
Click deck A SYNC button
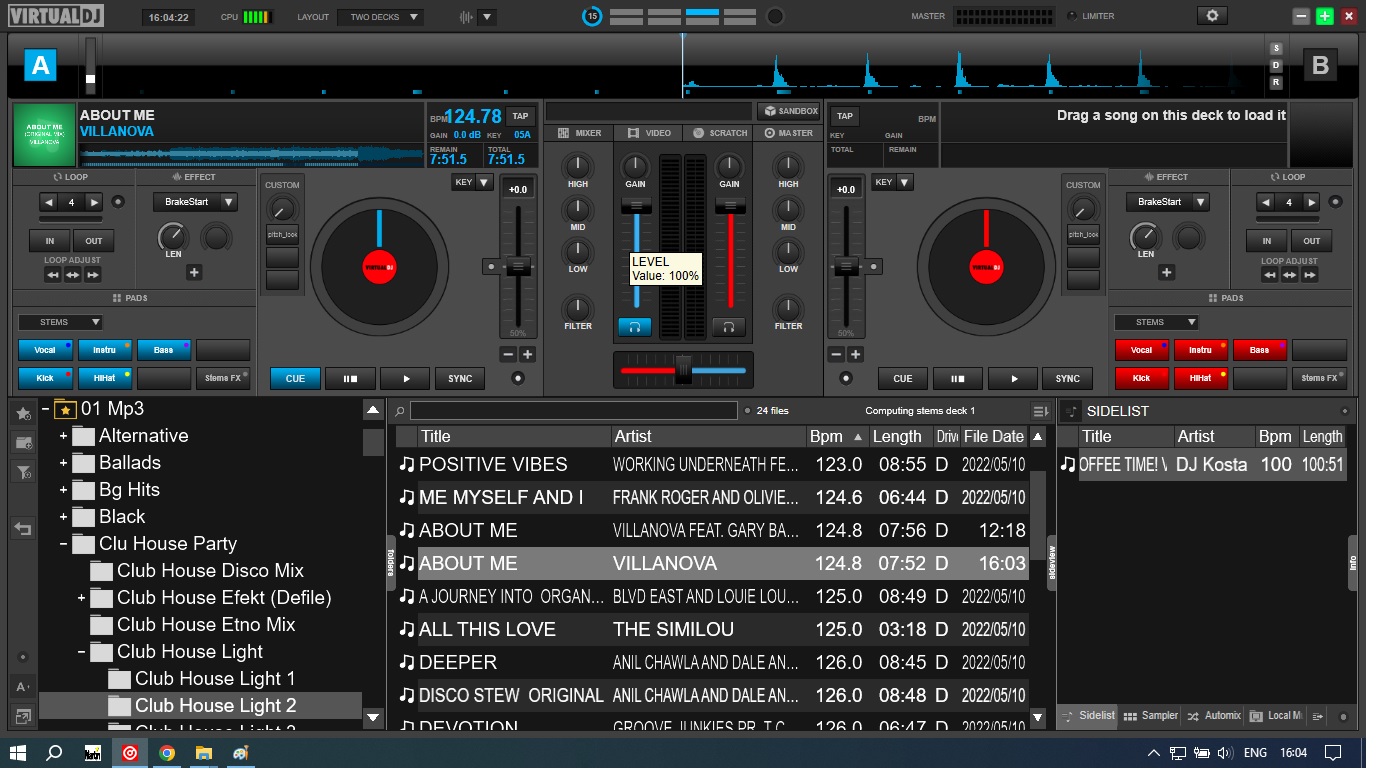click(x=460, y=379)
